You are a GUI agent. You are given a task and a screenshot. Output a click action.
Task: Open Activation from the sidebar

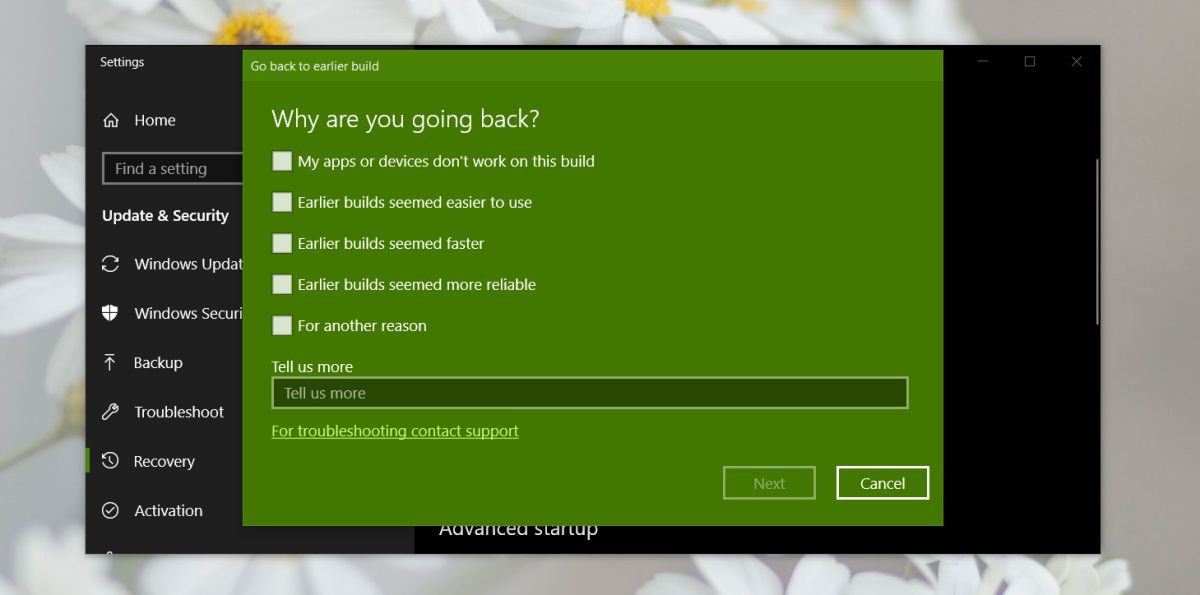tap(167, 510)
